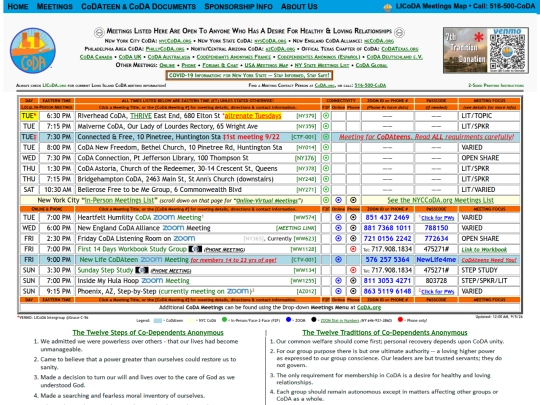This screenshot has width=540, height=405.
Task: Click the red phone-only icon for First 14 Days
Action: 353,249
